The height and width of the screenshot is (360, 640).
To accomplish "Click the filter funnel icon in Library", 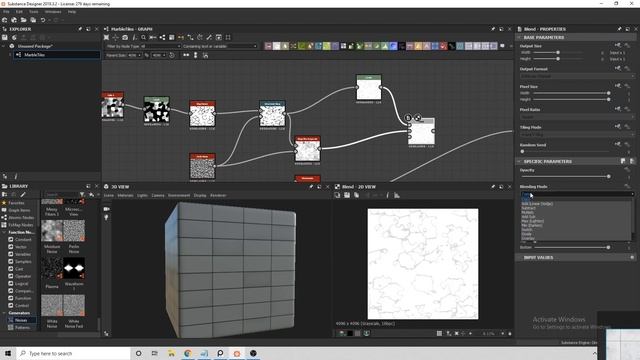I will point(82,195).
